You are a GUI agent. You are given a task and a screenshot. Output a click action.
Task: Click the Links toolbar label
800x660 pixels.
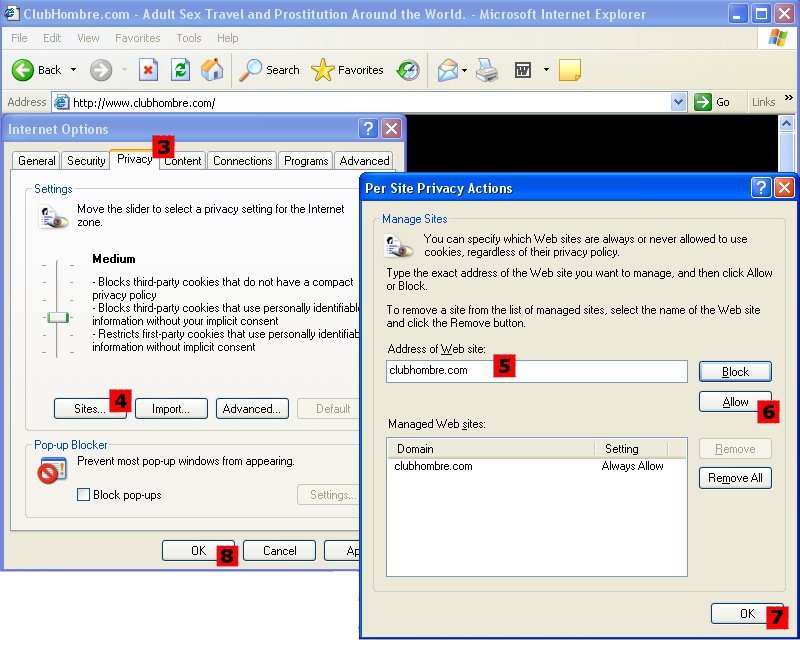[x=763, y=102]
